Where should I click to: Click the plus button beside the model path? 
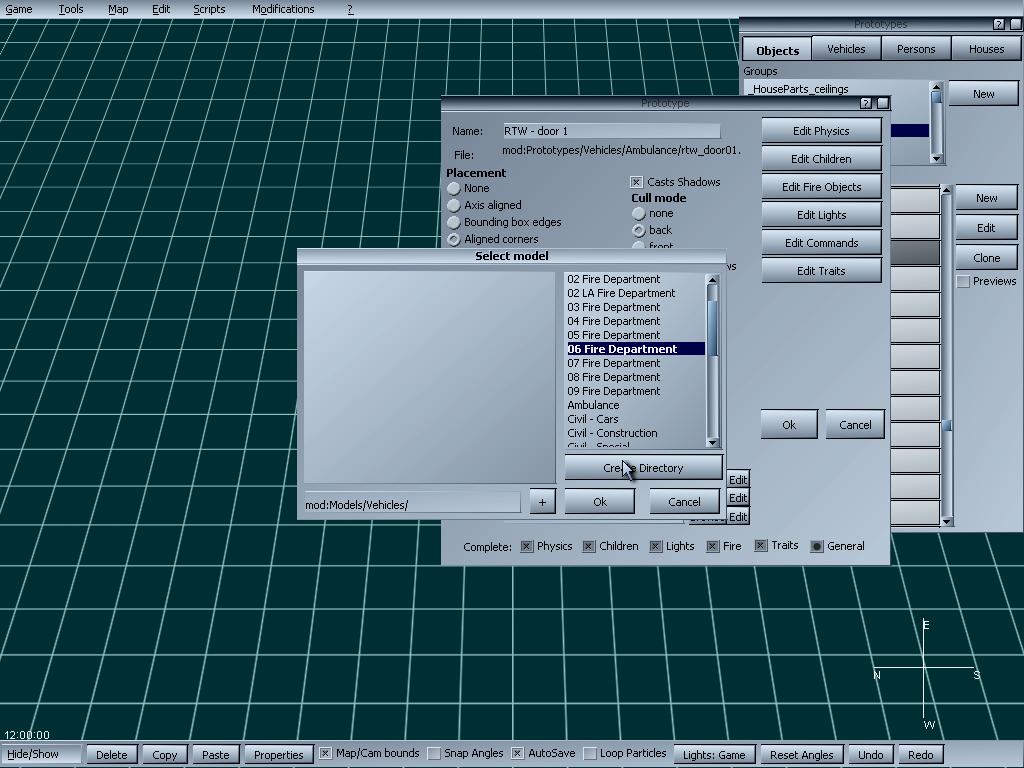click(x=542, y=502)
